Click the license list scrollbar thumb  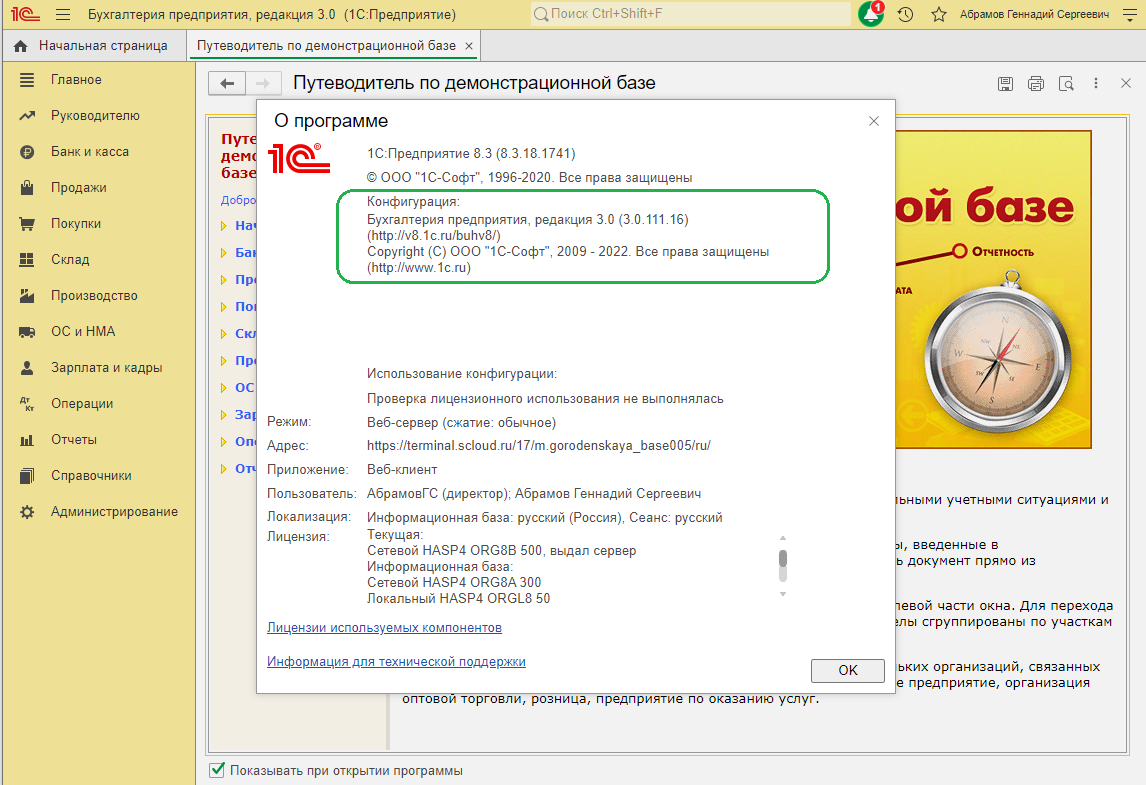783,559
